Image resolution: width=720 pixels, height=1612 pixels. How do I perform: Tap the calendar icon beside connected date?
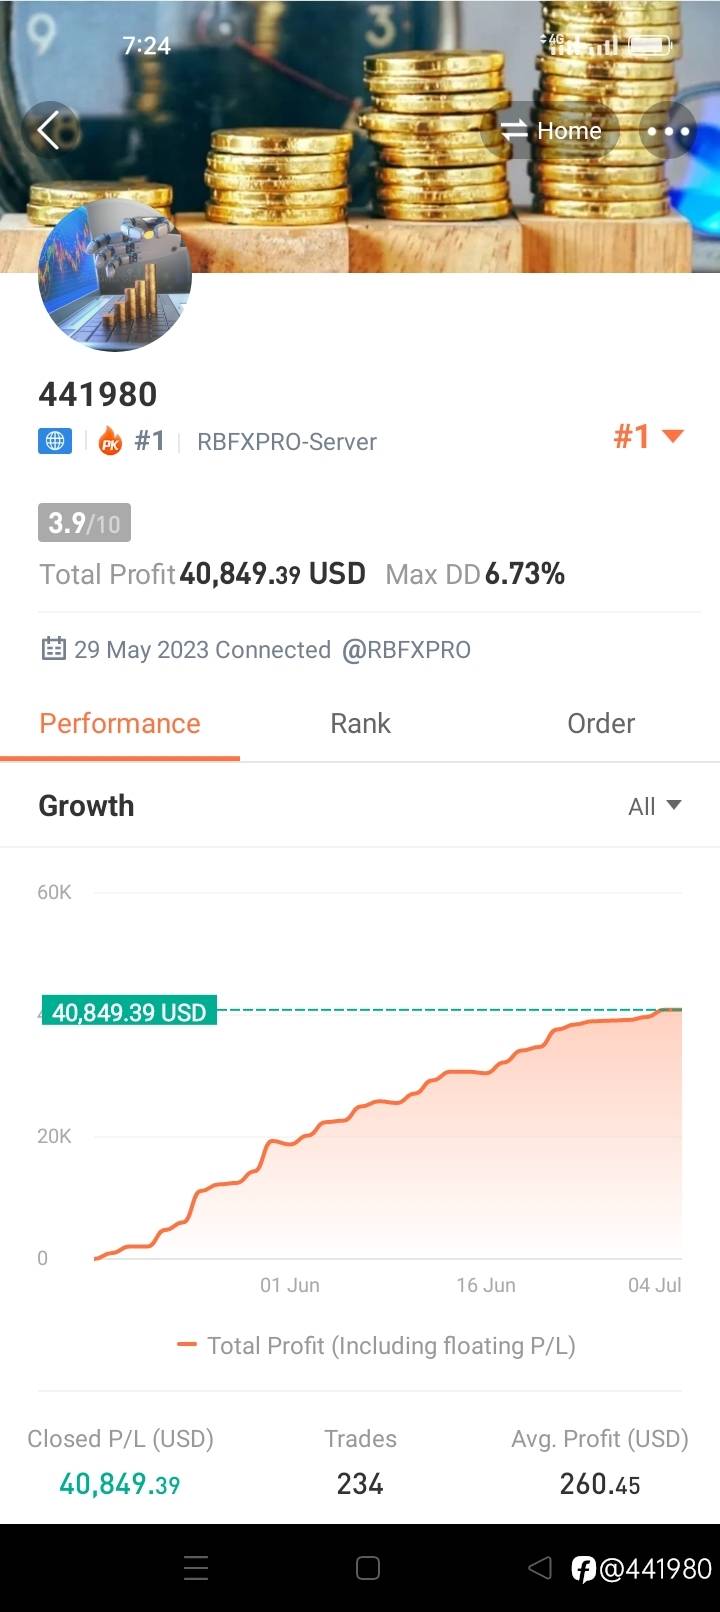(53, 649)
